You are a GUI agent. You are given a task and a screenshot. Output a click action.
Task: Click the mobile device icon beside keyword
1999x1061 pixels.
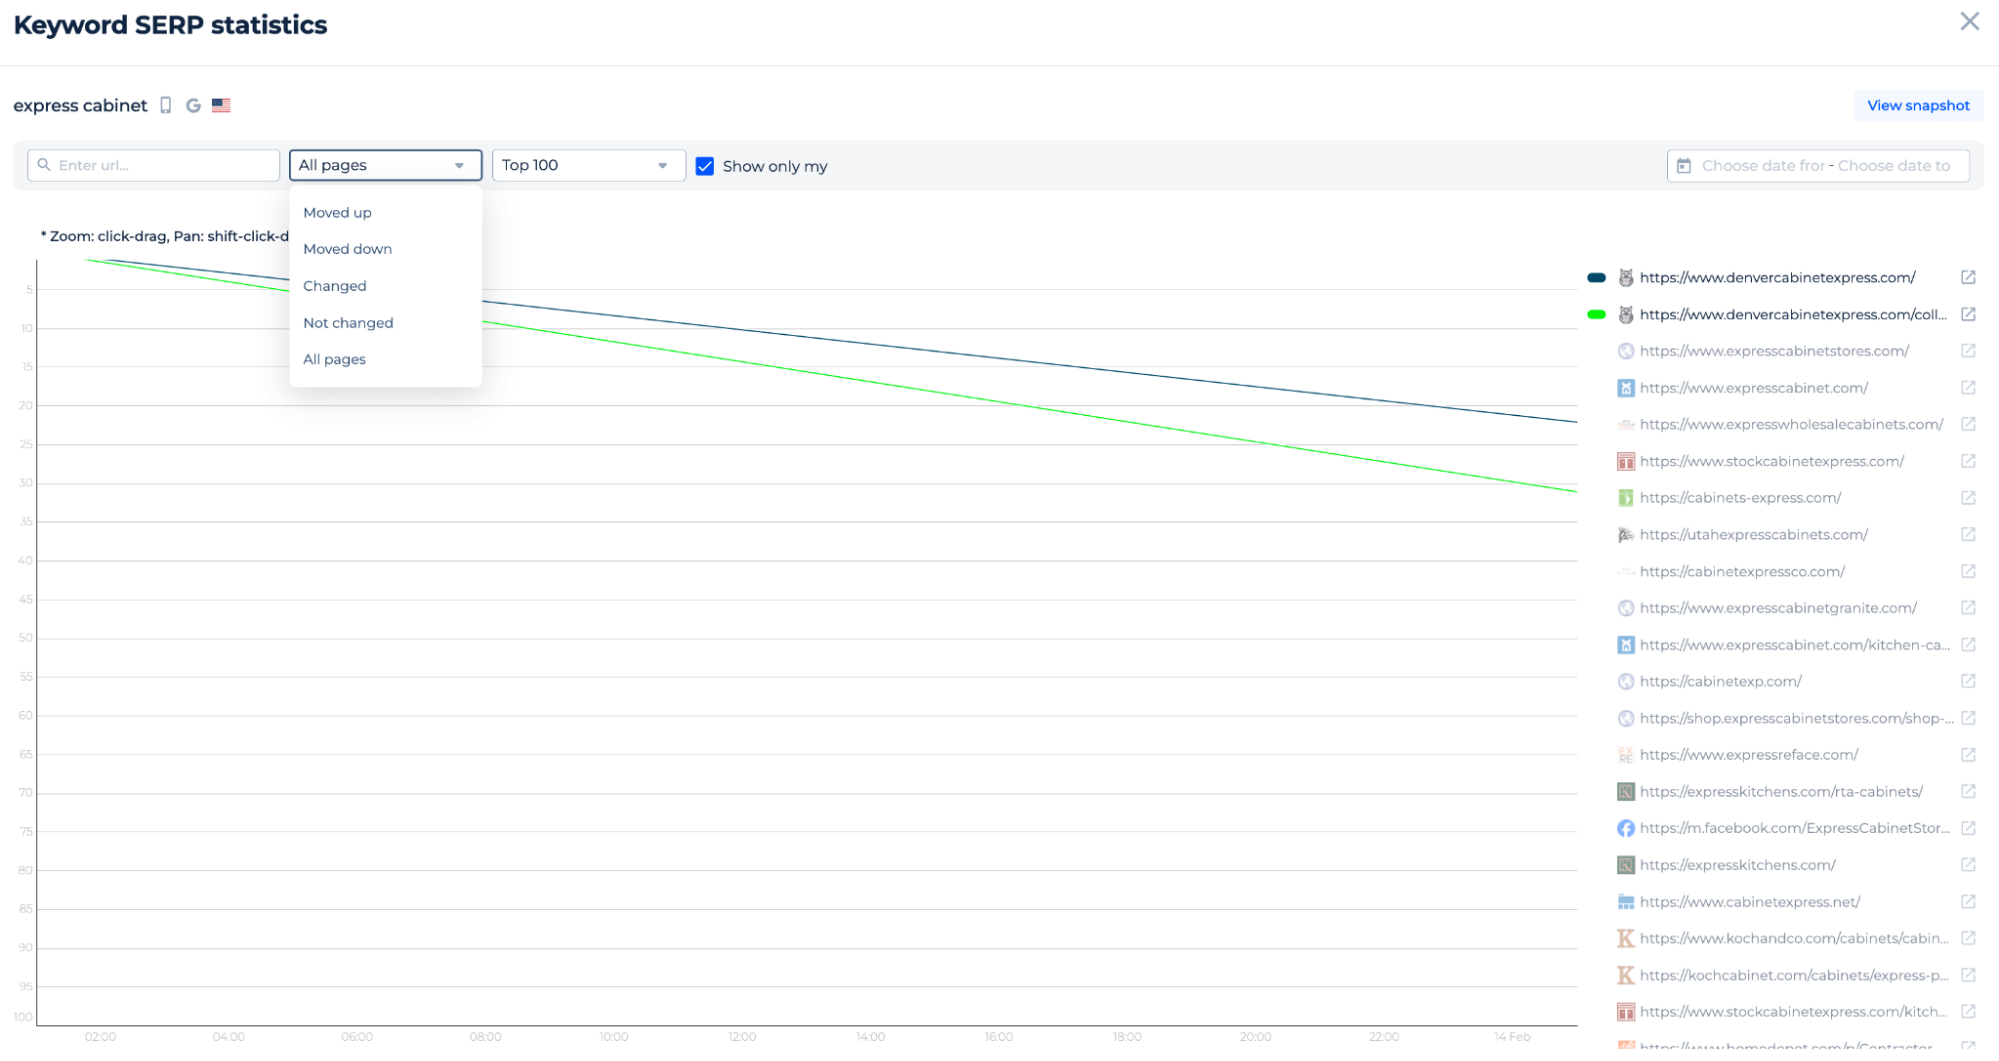(166, 105)
